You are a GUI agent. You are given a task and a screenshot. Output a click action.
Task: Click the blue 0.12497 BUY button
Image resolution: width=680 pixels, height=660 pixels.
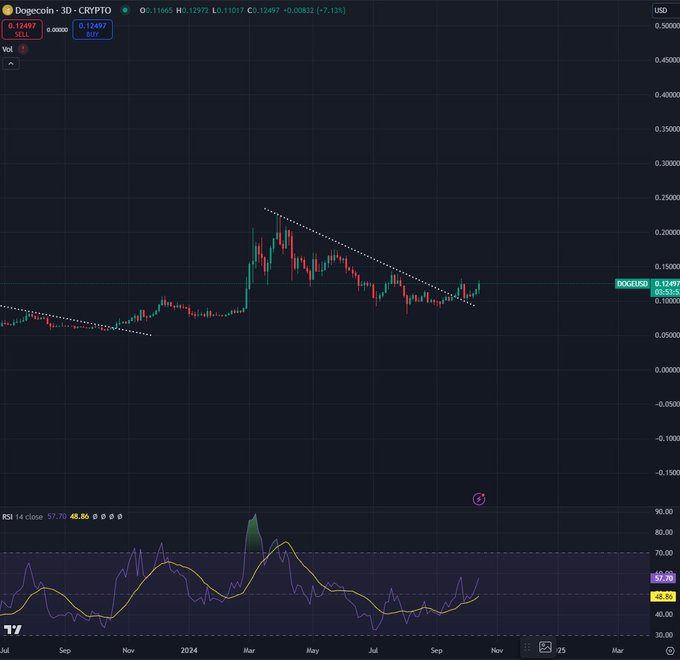click(92, 29)
